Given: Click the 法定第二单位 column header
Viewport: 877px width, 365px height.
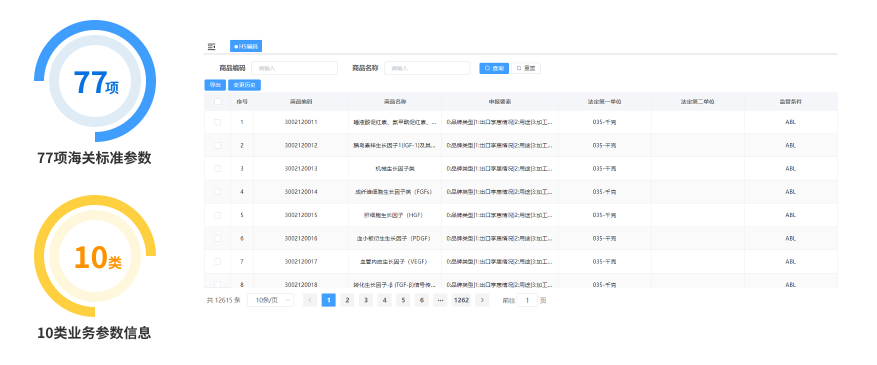Looking at the screenshot, I should pyautogui.click(x=697, y=102).
